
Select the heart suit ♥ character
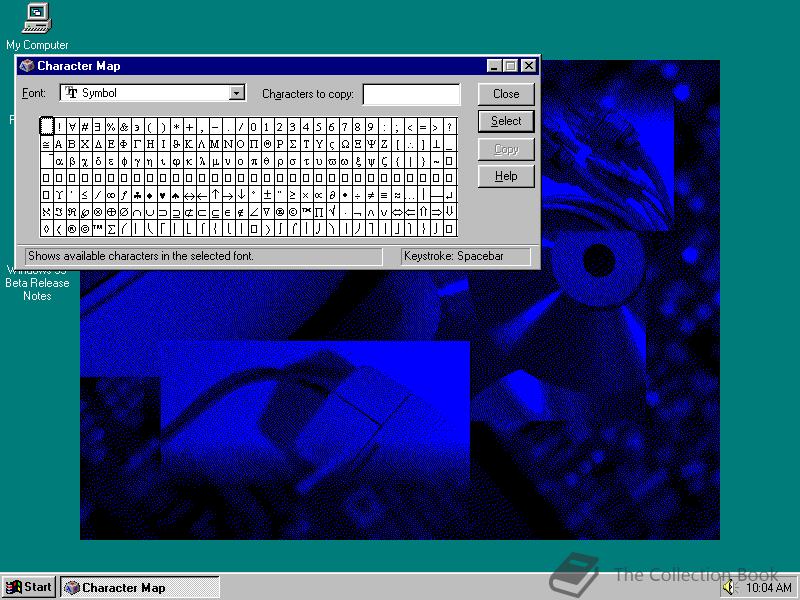163,194
